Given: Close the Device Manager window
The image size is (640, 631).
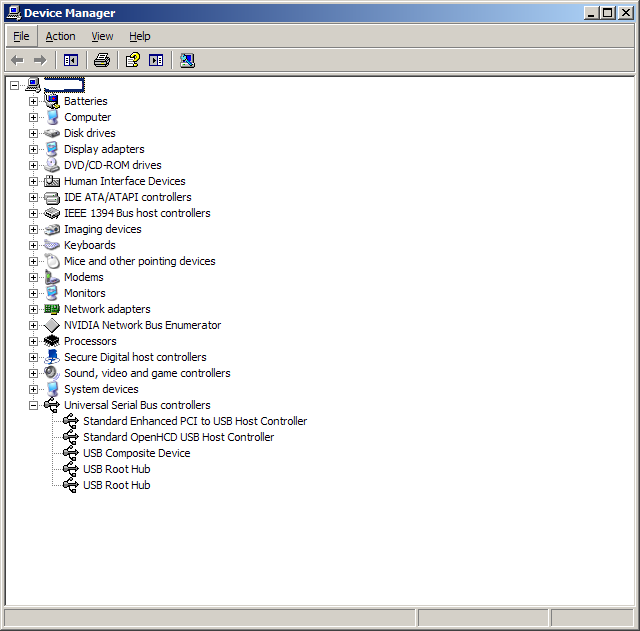Looking at the screenshot, I should point(626,13).
